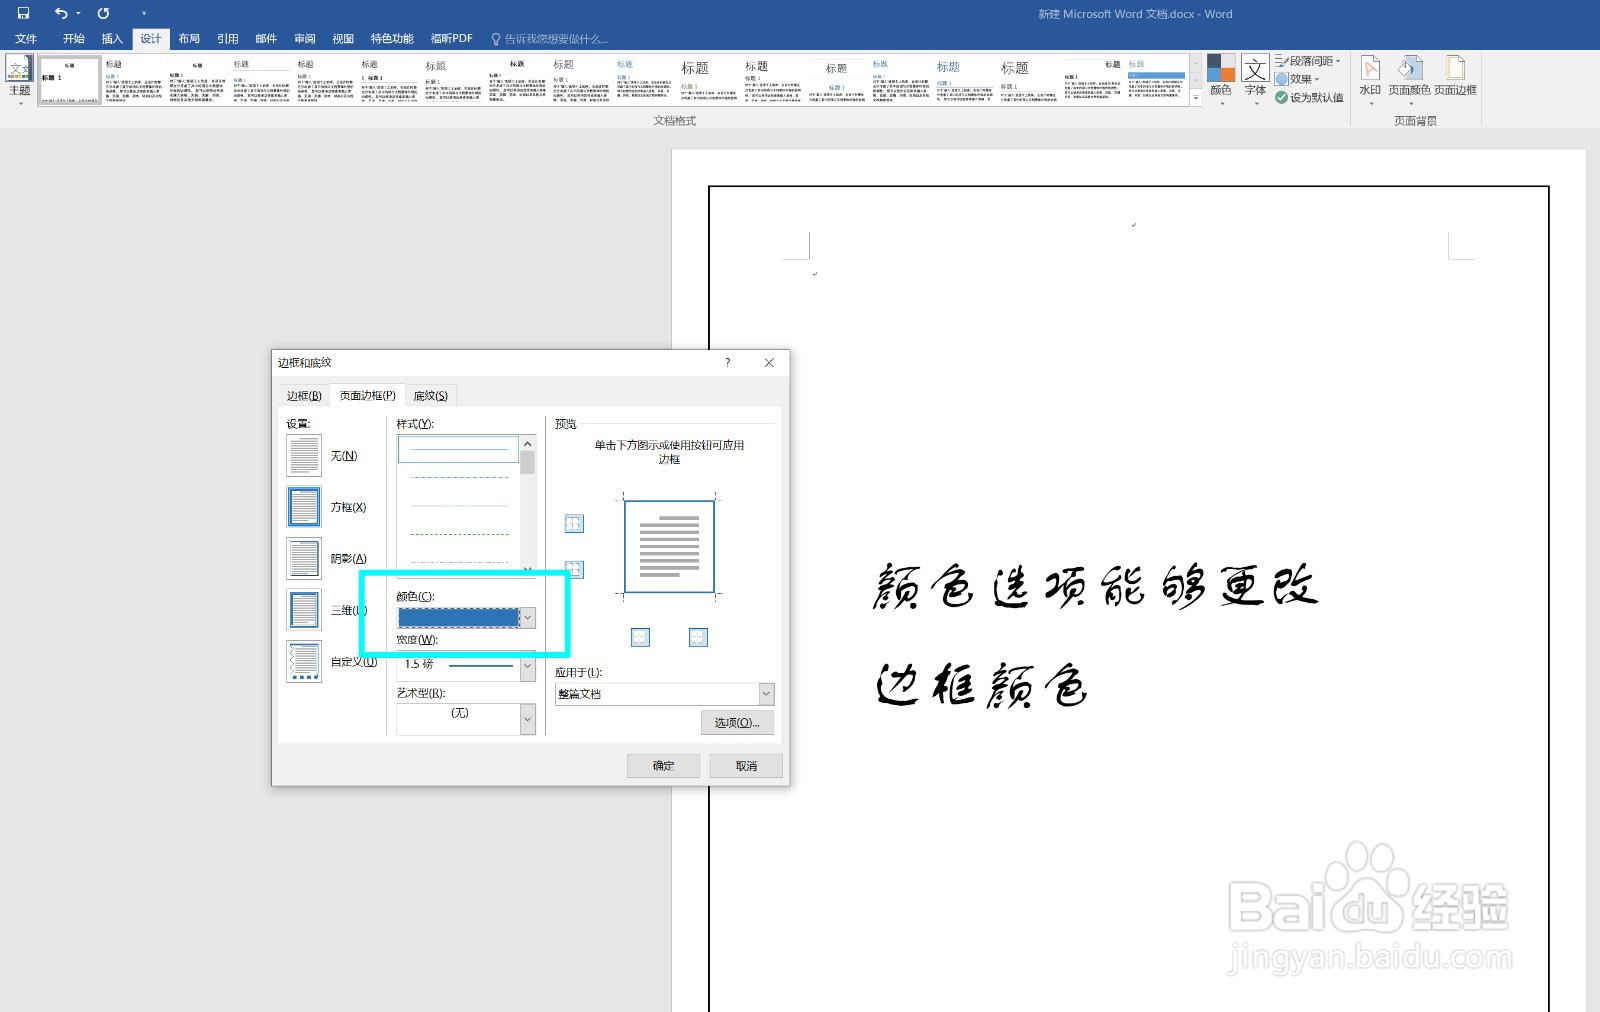The height and width of the screenshot is (1012, 1600).
Task: Open the 艺术型 (Art) dropdown
Action: point(528,718)
